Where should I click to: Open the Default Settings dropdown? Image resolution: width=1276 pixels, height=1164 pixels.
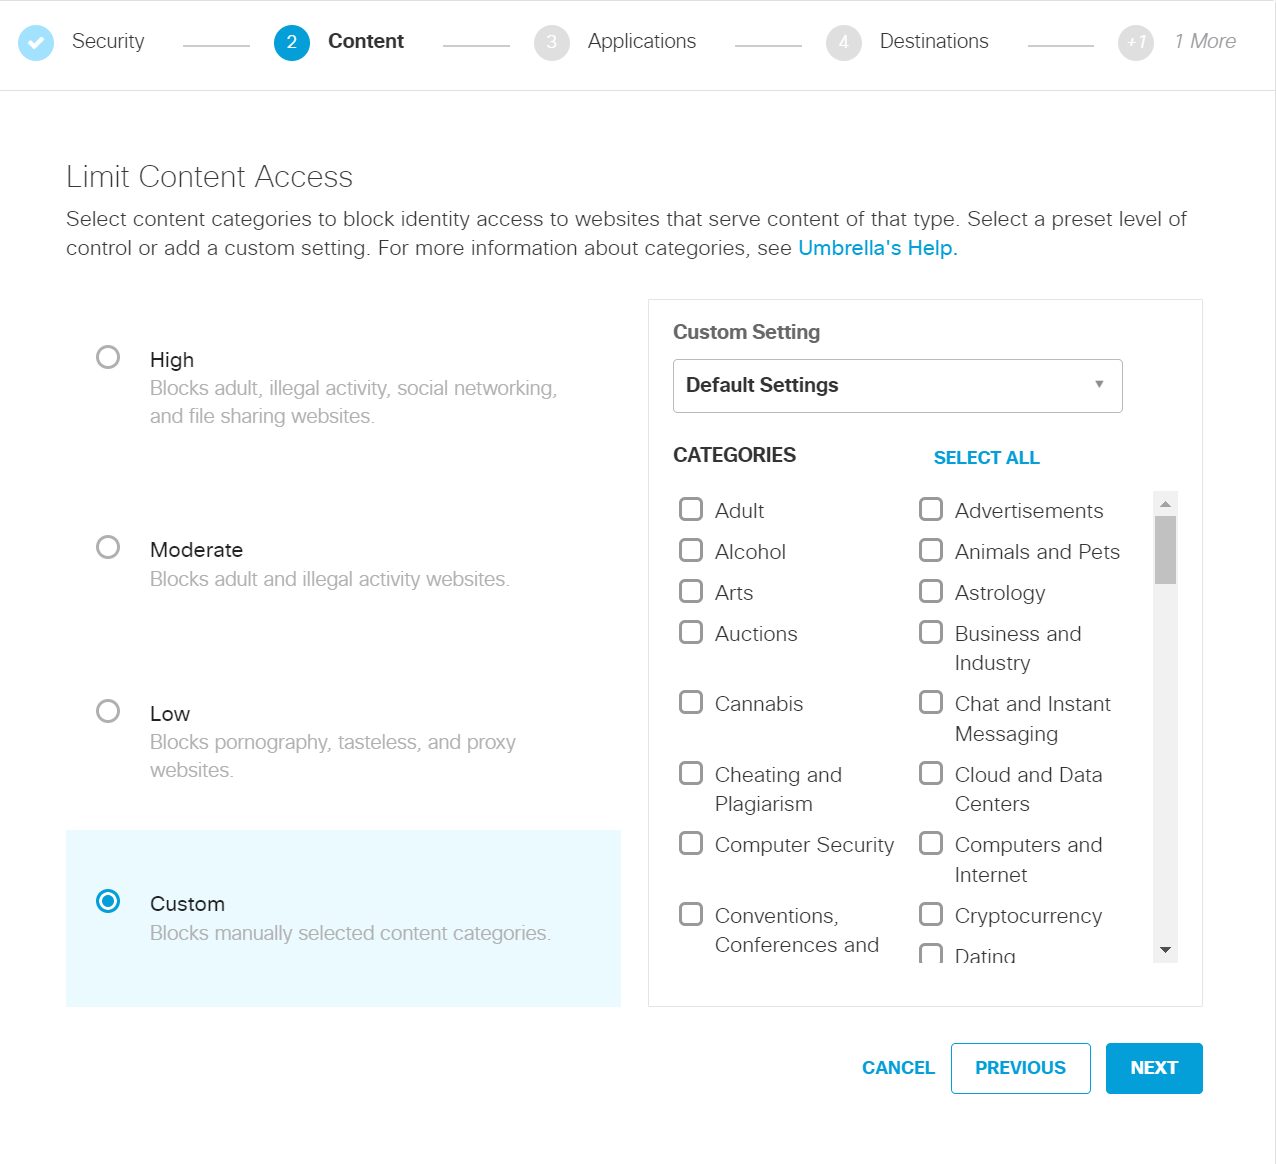pos(897,385)
